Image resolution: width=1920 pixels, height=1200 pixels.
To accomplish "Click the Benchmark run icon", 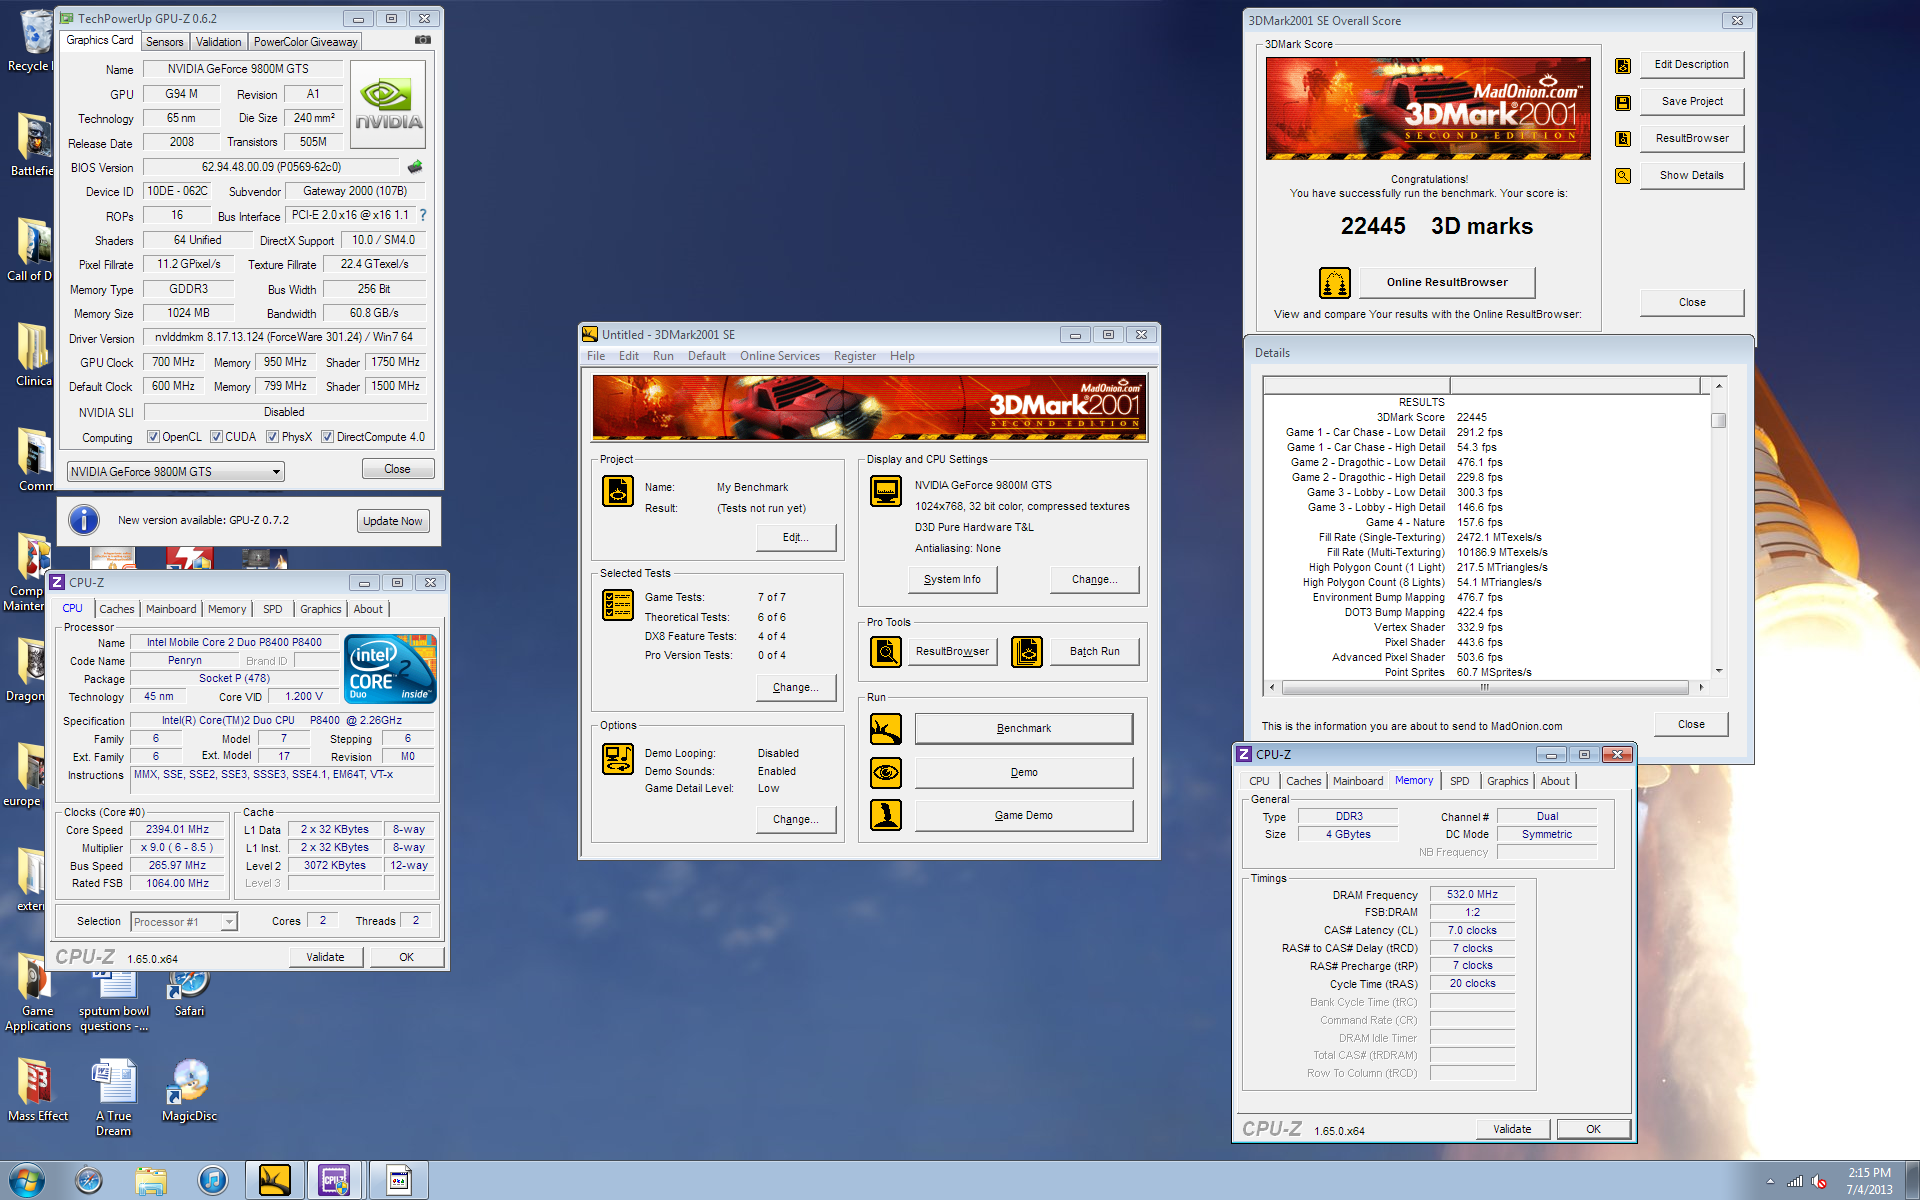I will (x=886, y=729).
